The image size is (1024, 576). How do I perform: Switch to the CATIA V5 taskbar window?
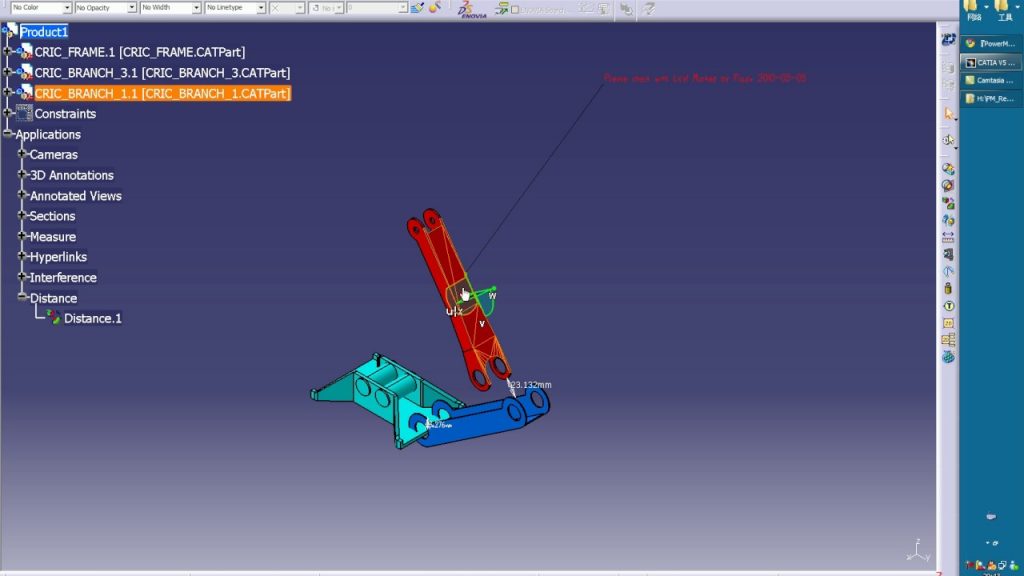tap(993, 62)
